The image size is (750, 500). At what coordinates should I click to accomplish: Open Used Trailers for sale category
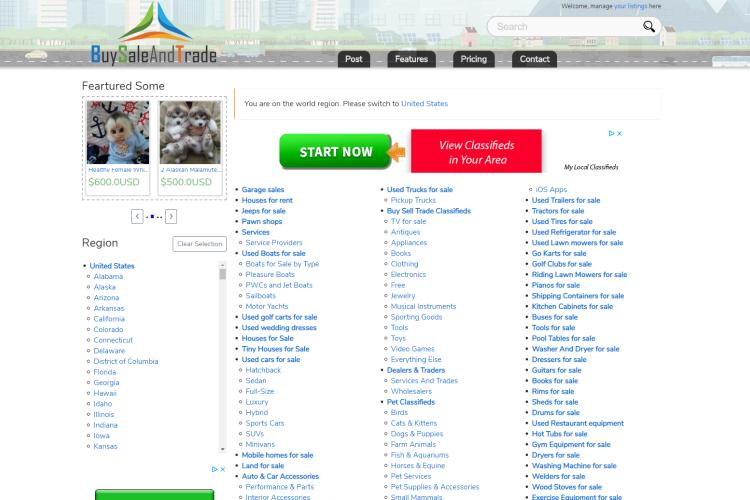coord(566,200)
